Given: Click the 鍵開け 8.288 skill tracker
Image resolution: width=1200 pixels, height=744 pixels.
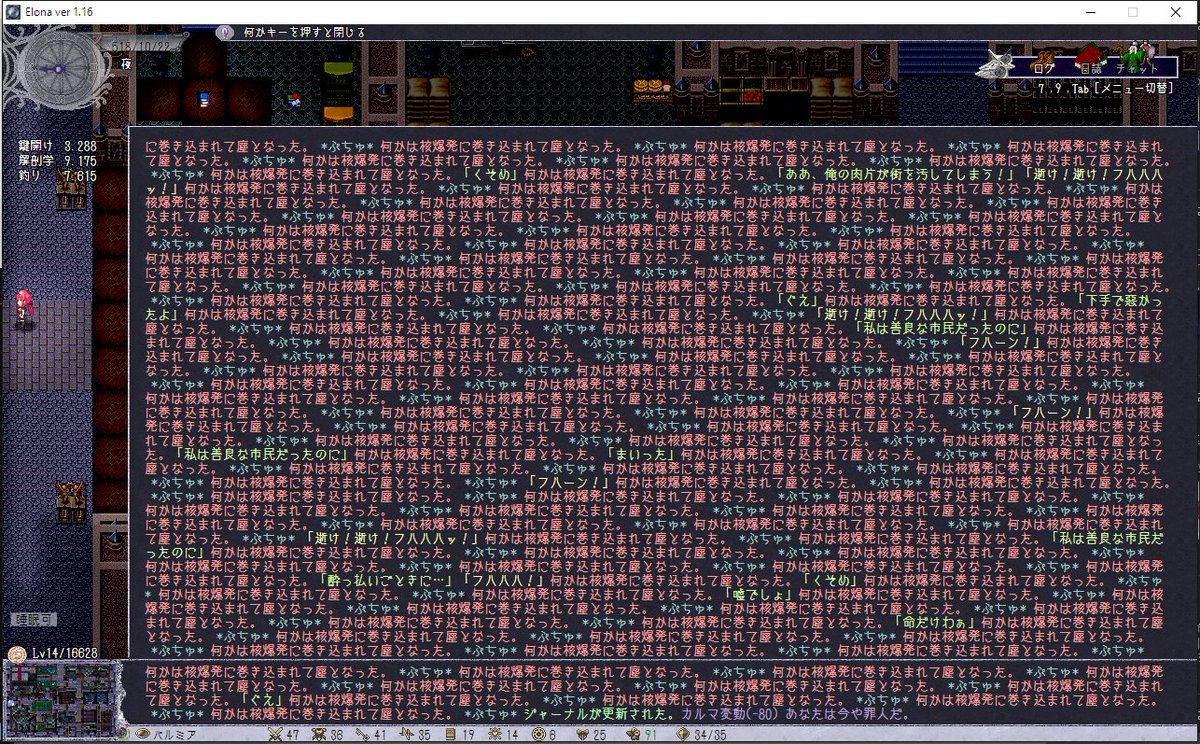Looking at the screenshot, I should (x=58, y=146).
